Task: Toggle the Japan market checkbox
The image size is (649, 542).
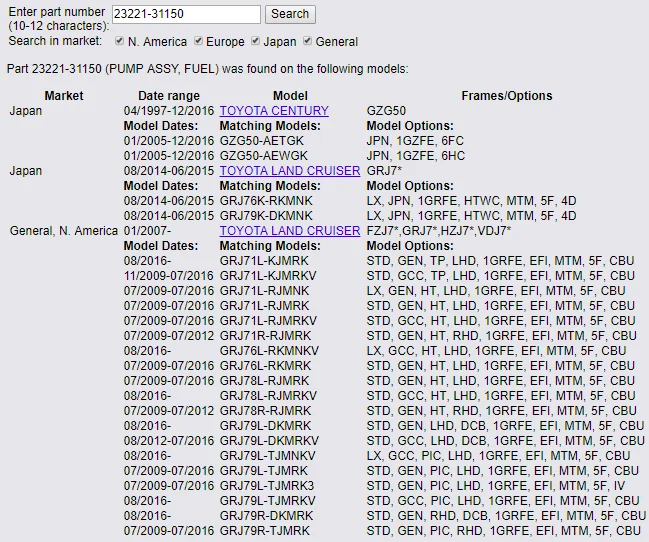Action: 255,41
